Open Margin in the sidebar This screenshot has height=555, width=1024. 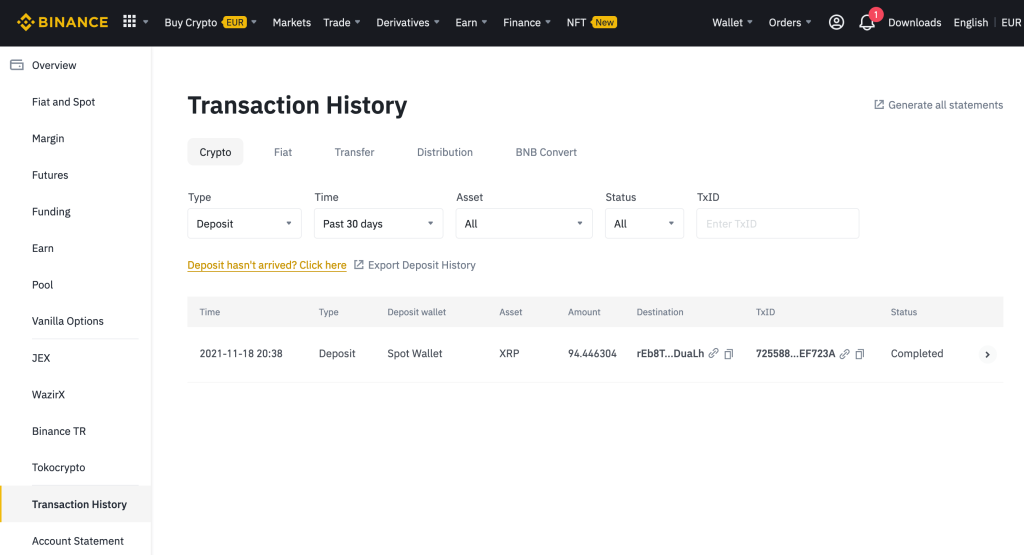[48, 138]
